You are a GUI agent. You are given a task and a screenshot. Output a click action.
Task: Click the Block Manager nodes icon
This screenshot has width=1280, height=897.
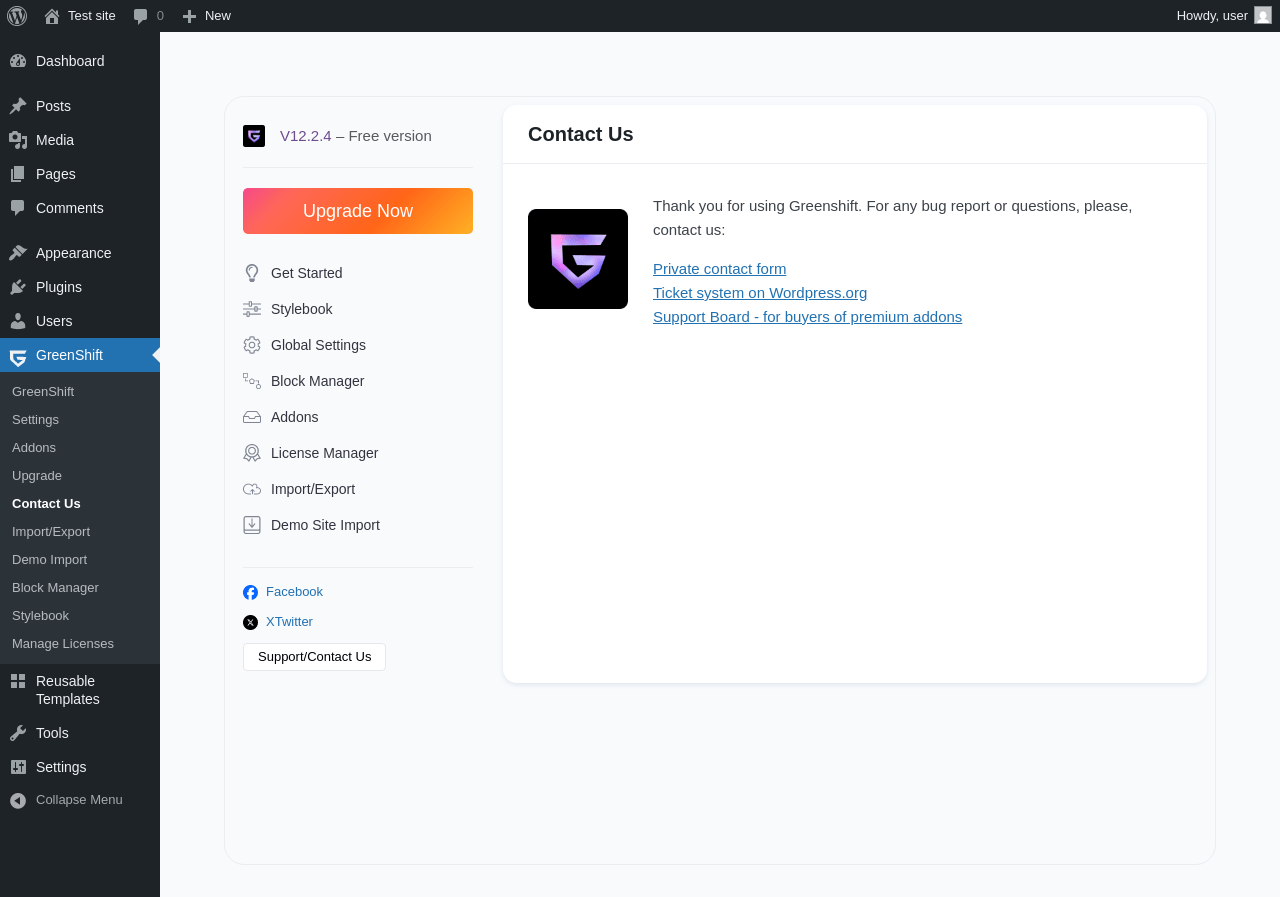[252, 381]
